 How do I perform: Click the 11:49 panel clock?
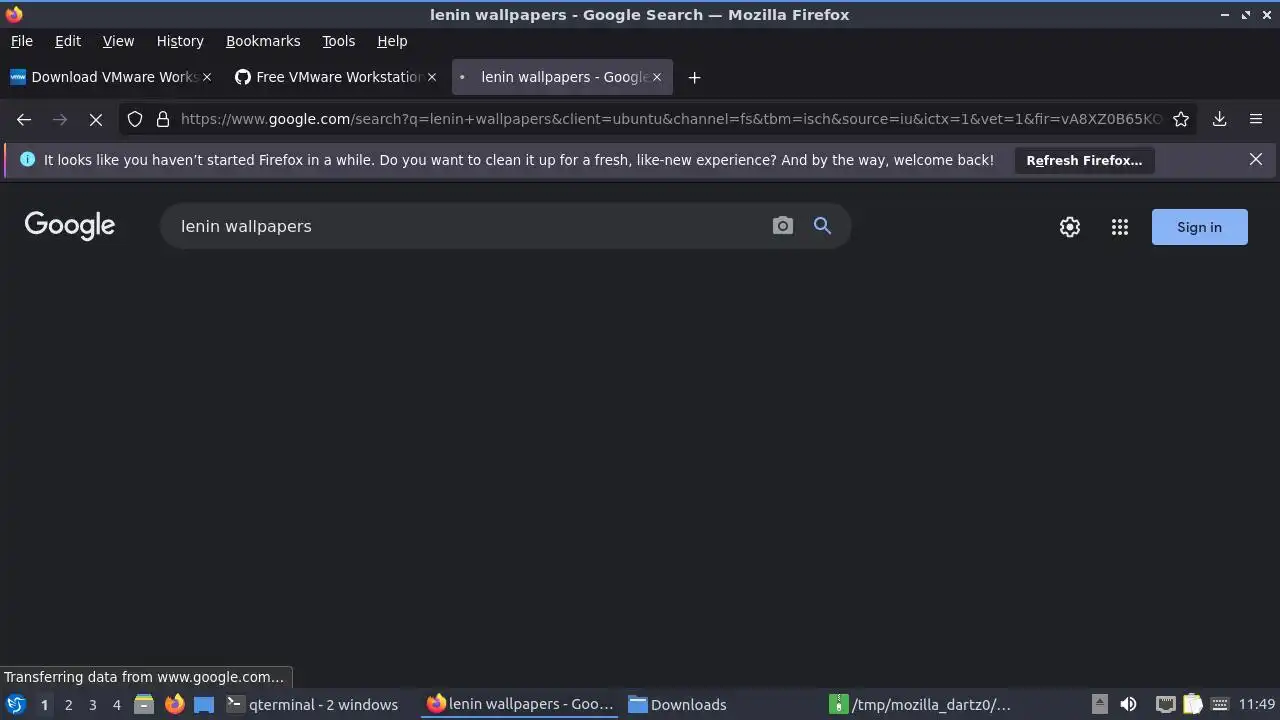point(1257,704)
